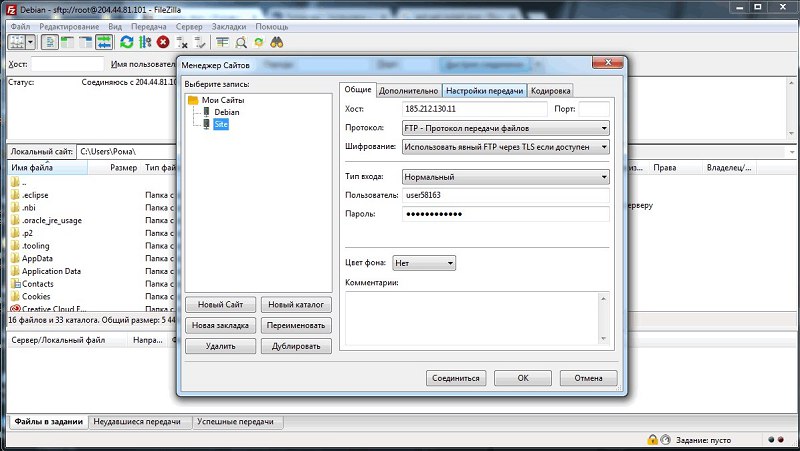The height and width of the screenshot is (451, 800).
Task: Open the Тип входа dropdown
Action: (506, 177)
